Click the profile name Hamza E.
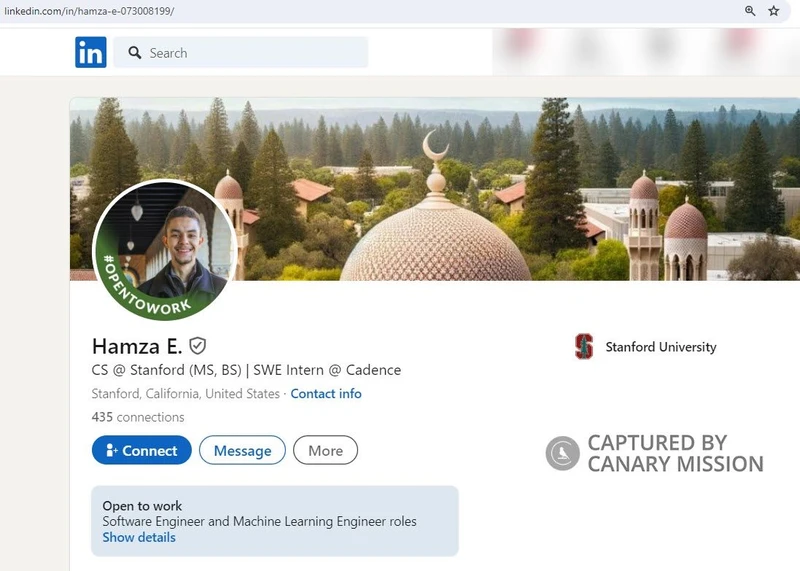This screenshot has height=571, width=800. (137, 346)
